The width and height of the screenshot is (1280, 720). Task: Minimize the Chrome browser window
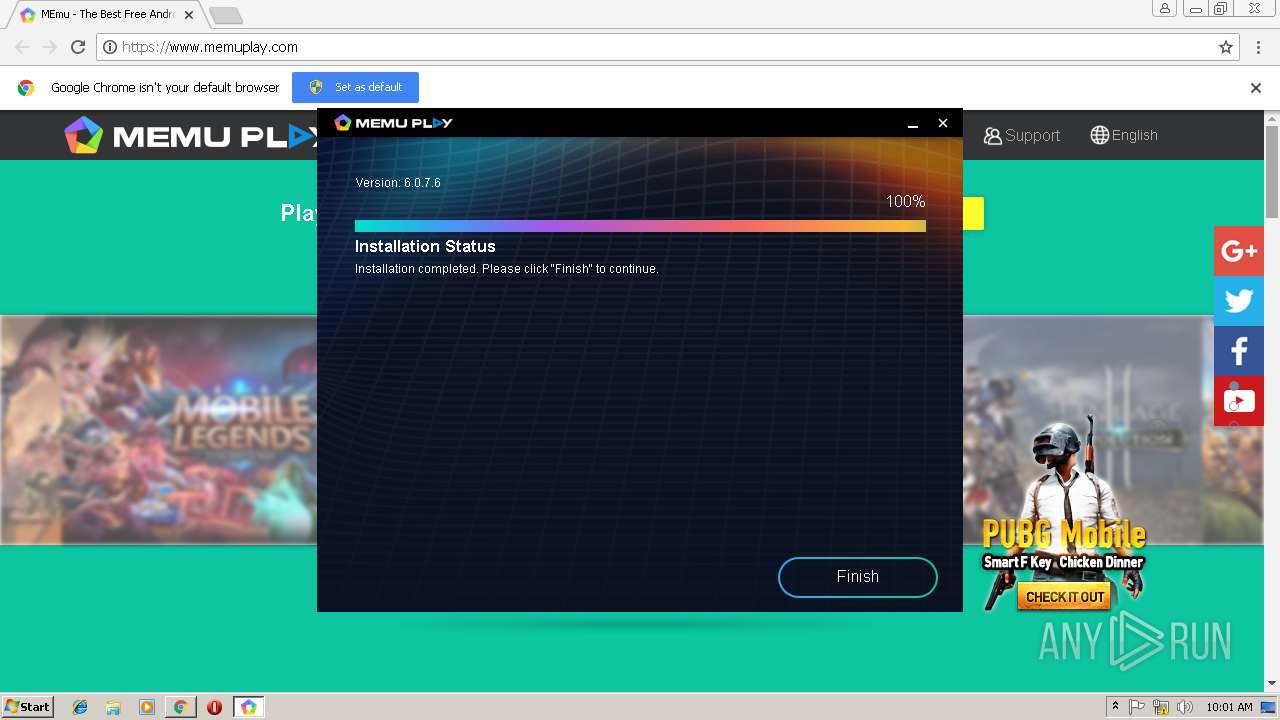coord(1195,9)
